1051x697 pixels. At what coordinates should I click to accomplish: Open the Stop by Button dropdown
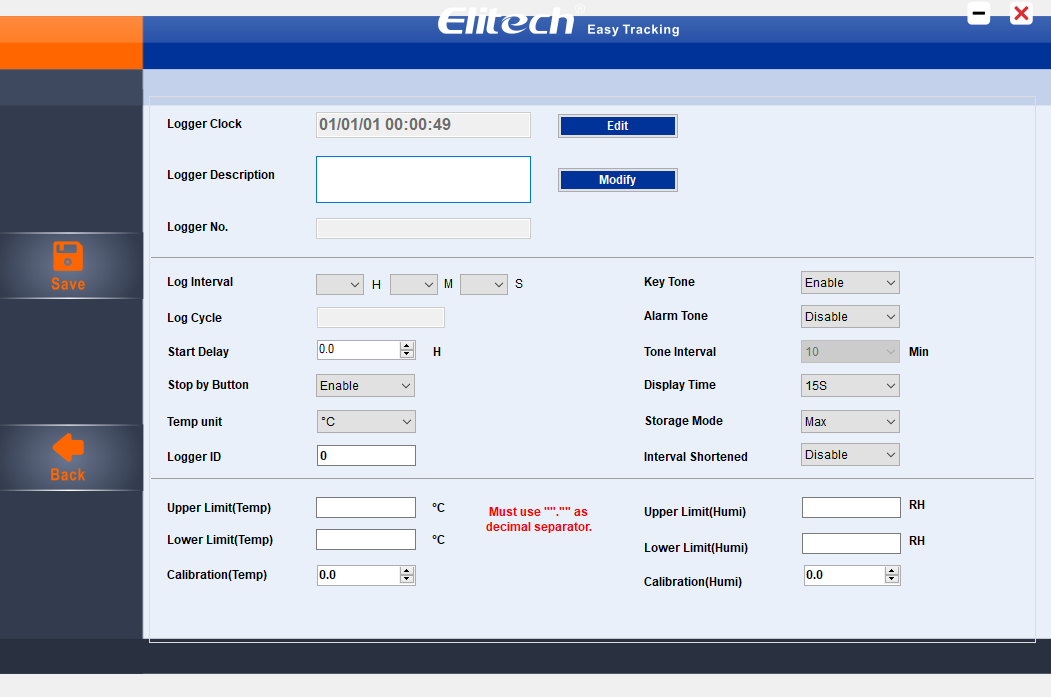pos(365,386)
